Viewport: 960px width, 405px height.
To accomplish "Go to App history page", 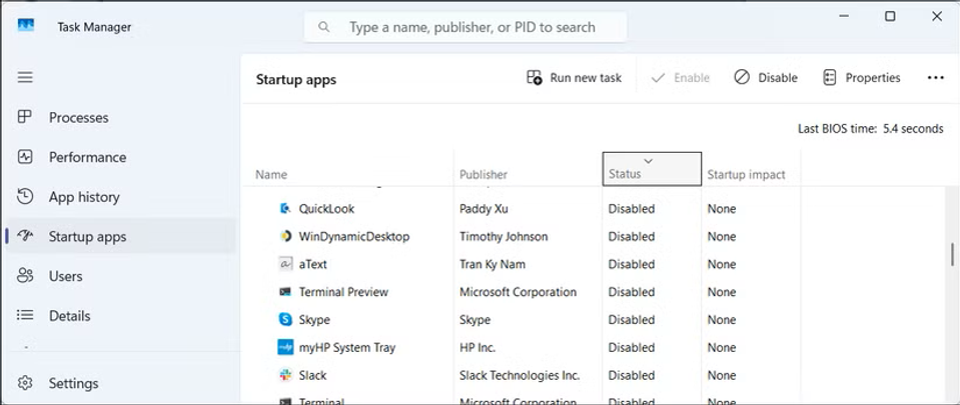I will pyautogui.click(x=121, y=197).
